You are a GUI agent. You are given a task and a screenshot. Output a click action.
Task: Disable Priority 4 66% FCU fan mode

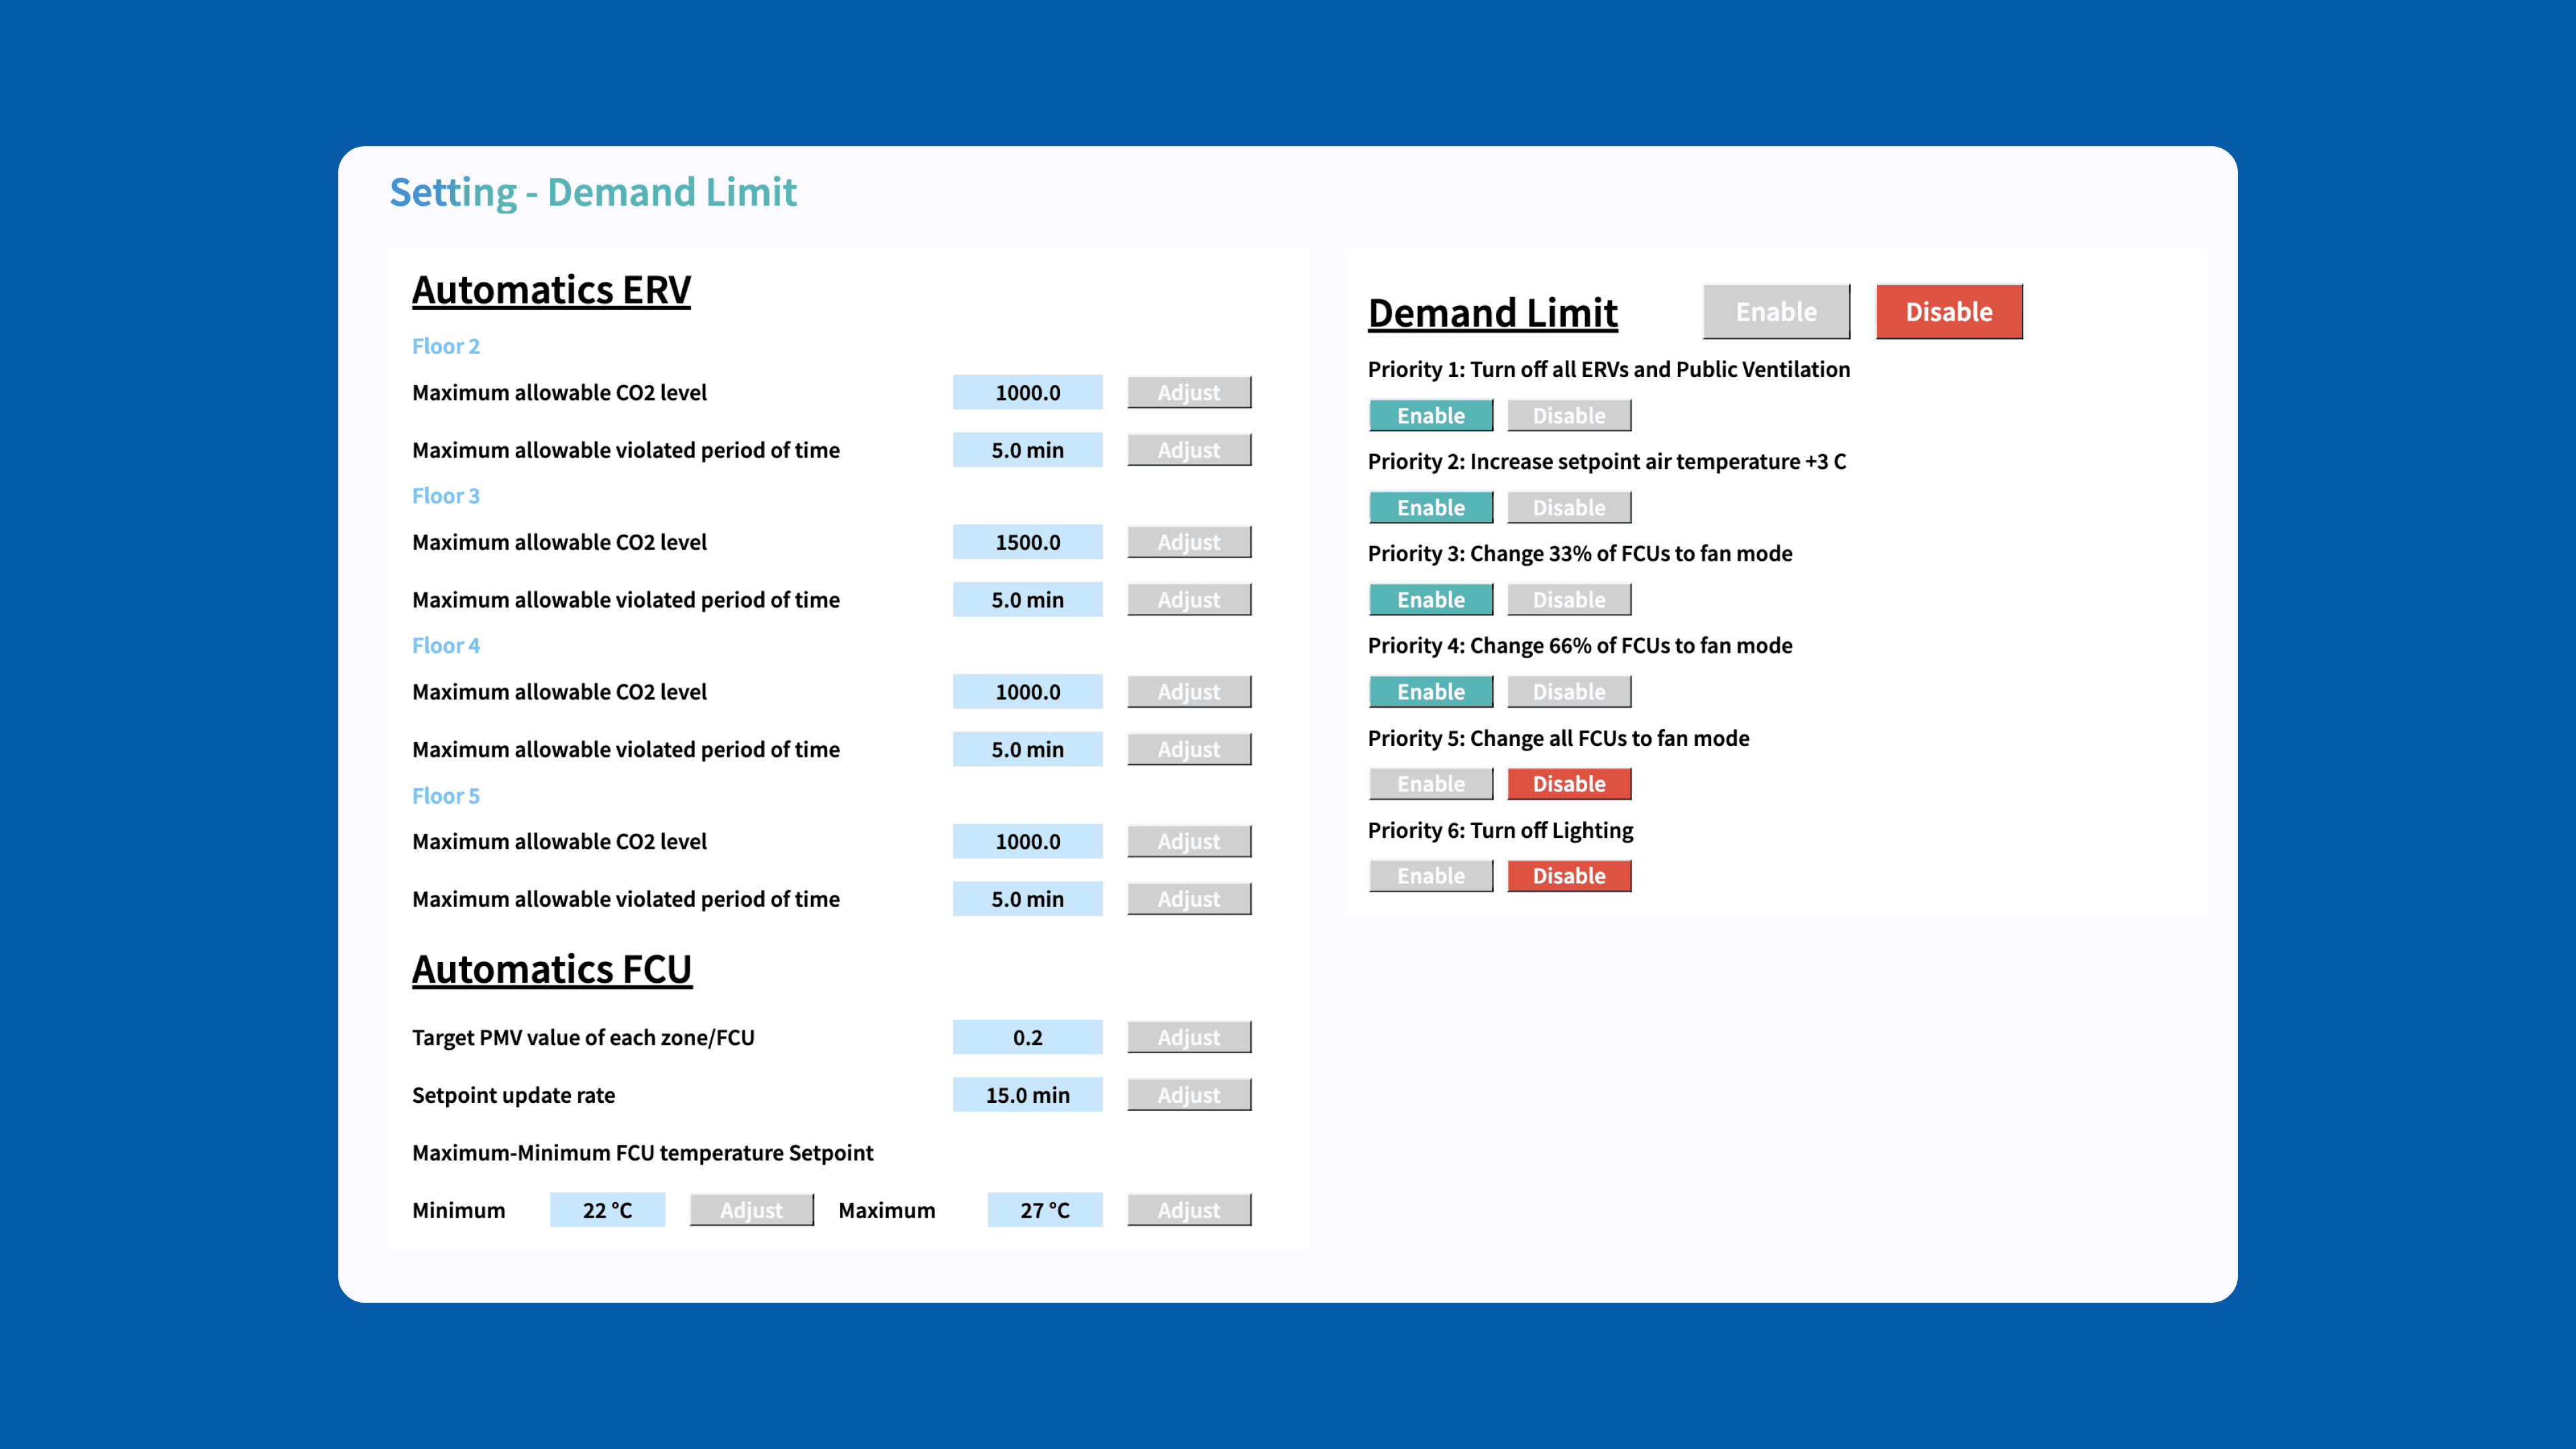(x=1568, y=692)
